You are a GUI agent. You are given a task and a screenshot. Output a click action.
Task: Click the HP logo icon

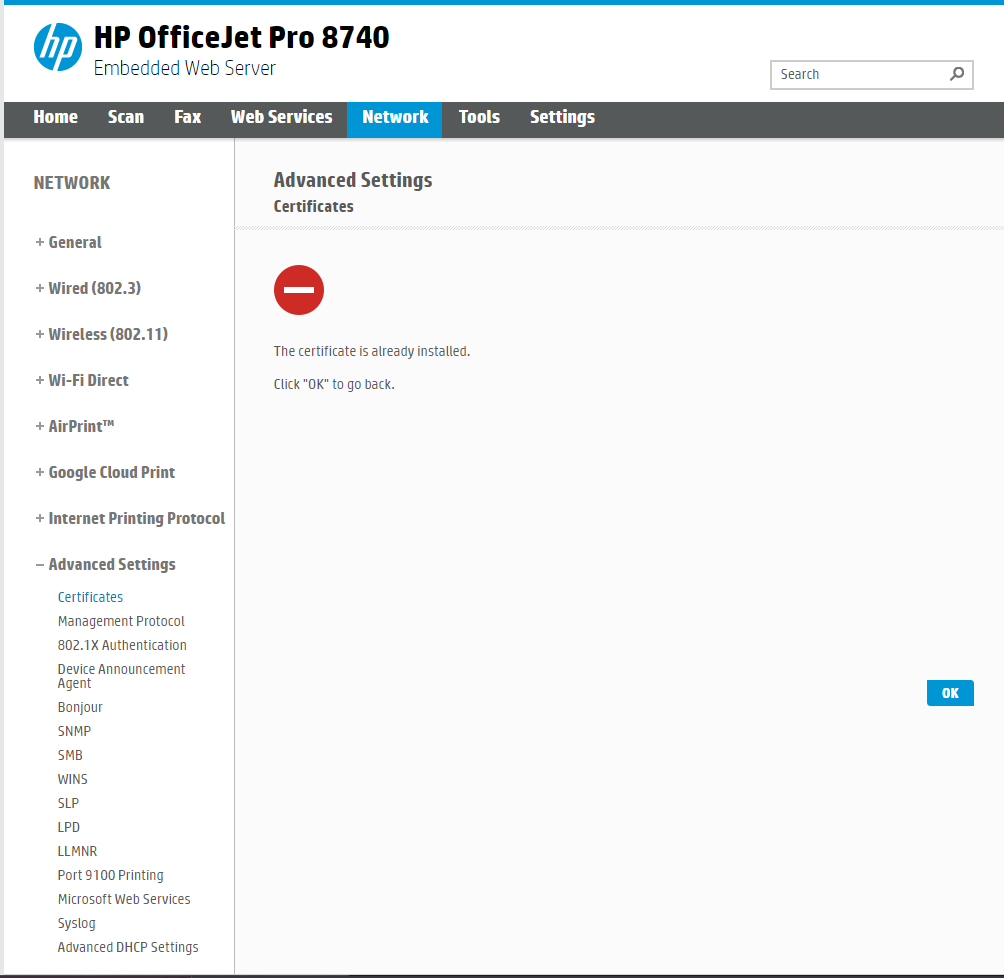click(x=58, y=47)
